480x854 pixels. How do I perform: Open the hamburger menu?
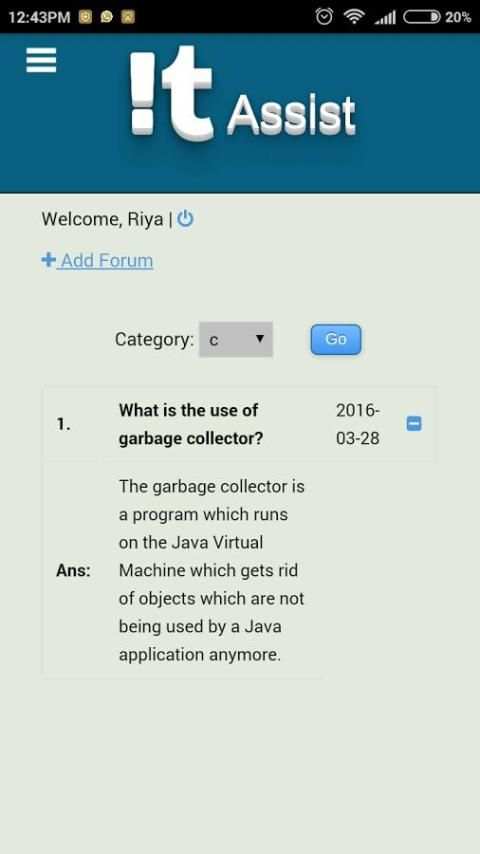point(41,60)
